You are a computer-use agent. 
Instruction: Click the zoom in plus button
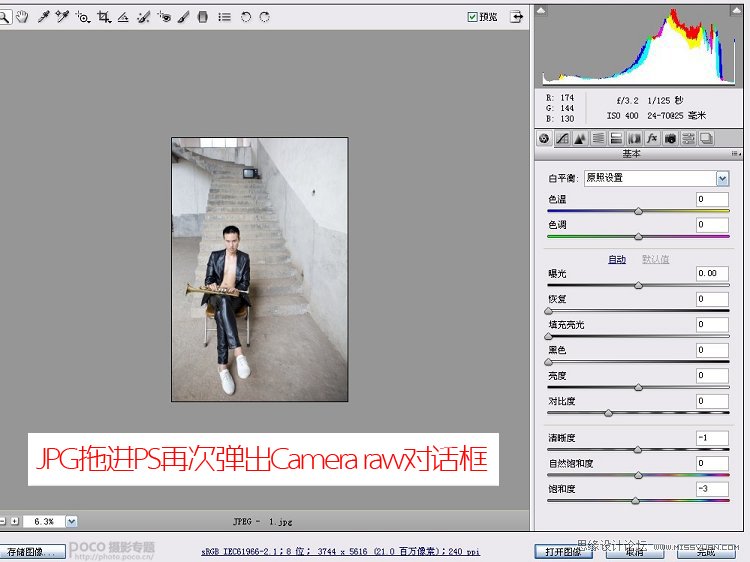click(15, 521)
